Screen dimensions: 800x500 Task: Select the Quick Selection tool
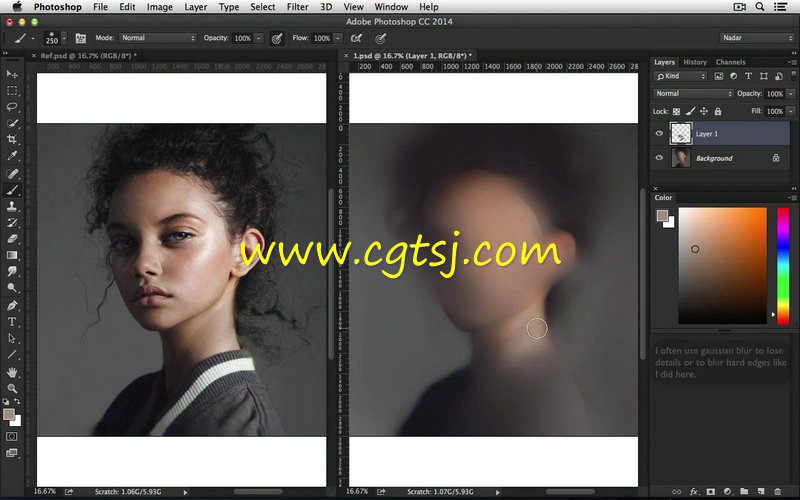(x=12, y=123)
